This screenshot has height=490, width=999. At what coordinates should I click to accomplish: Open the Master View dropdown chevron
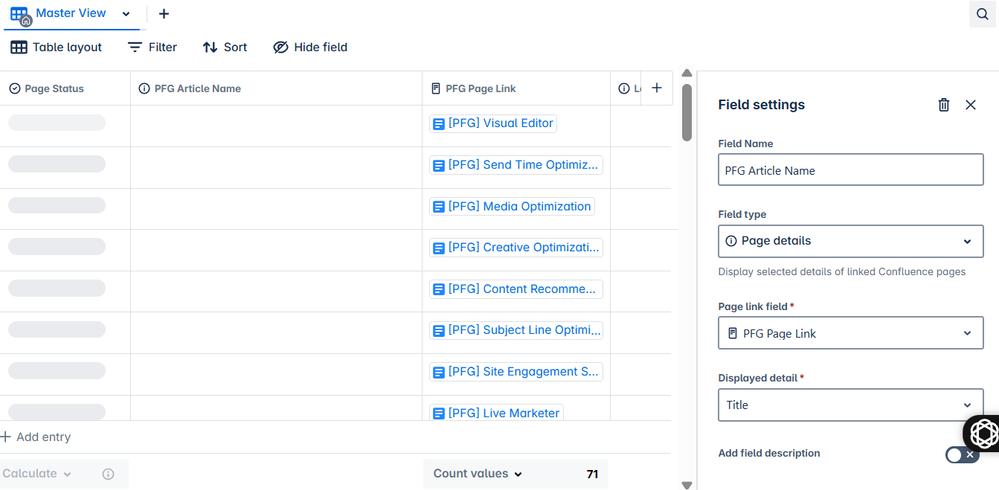[126, 14]
